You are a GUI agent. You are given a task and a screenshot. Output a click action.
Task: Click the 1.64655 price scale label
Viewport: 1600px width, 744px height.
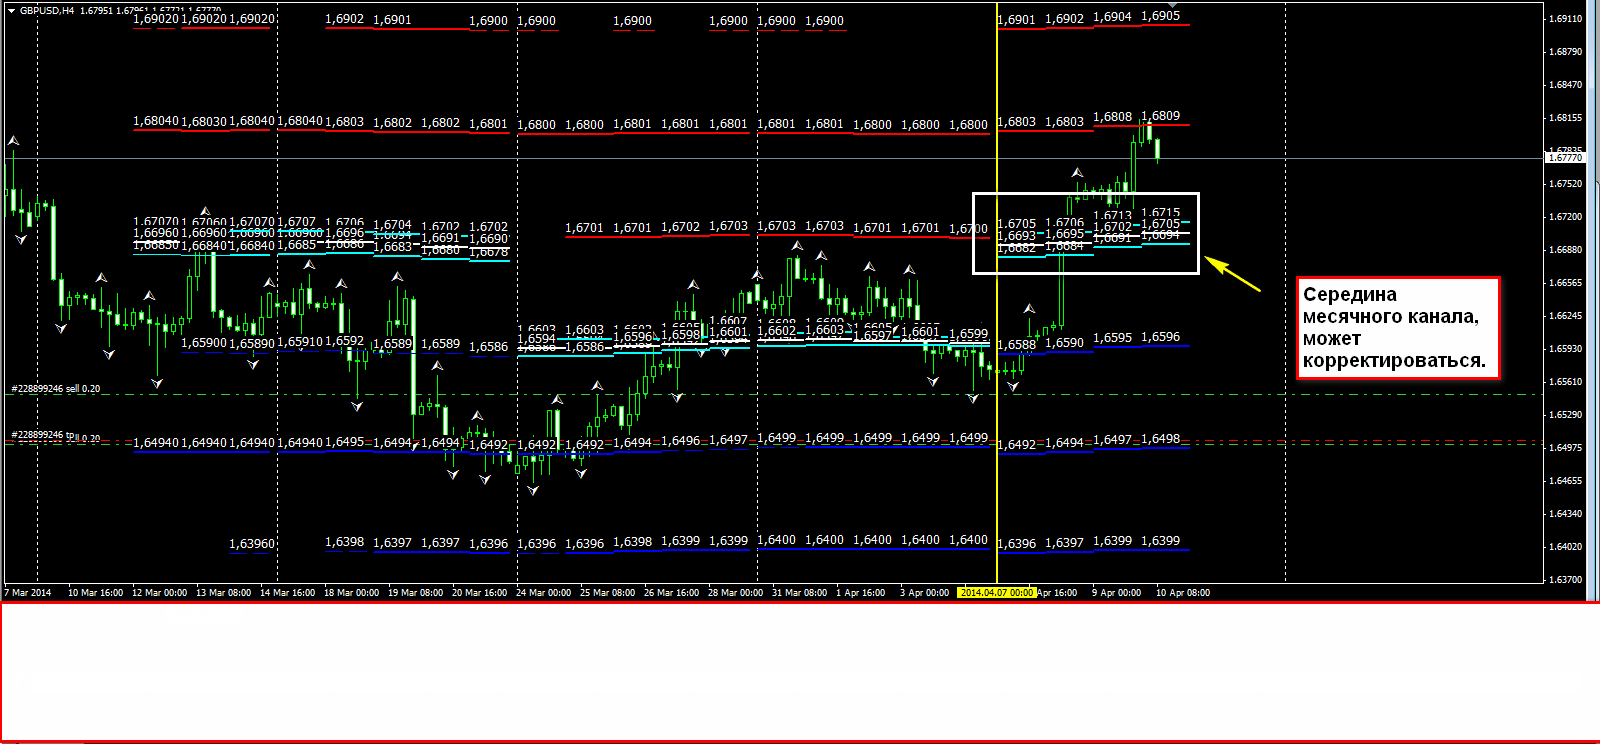coord(1566,480)
